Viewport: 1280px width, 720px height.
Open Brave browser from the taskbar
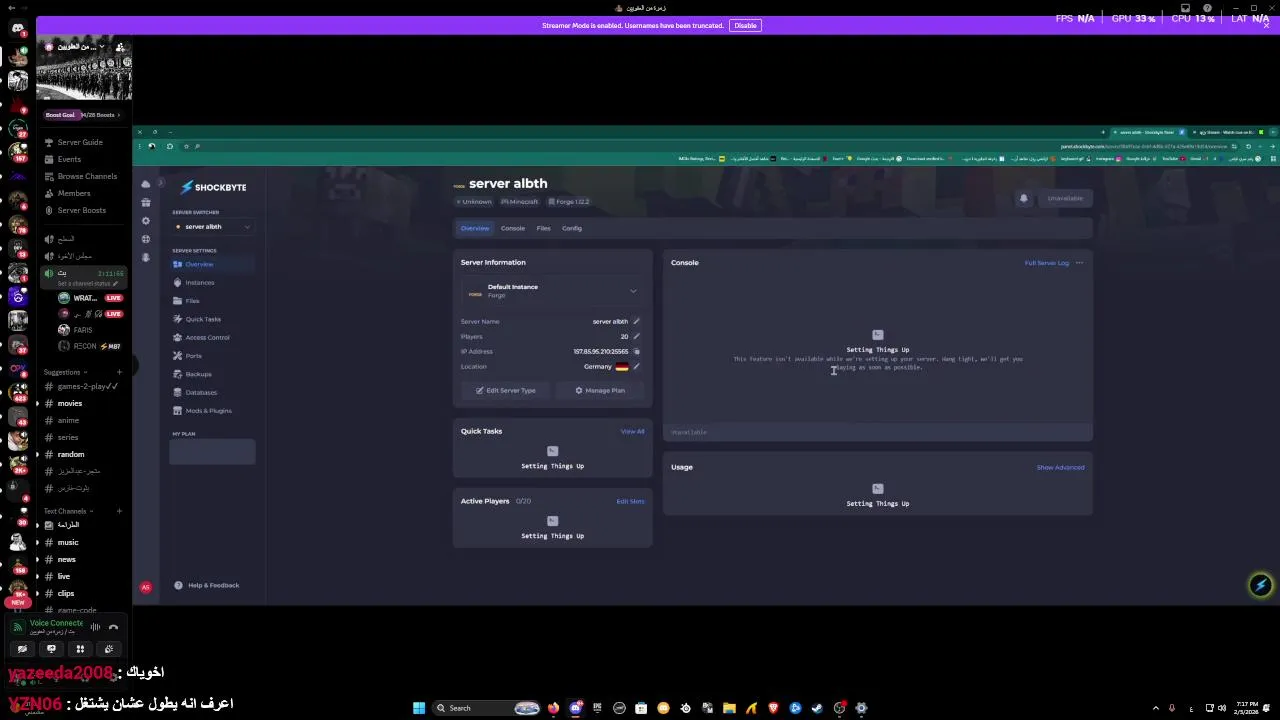pos(773,708)
